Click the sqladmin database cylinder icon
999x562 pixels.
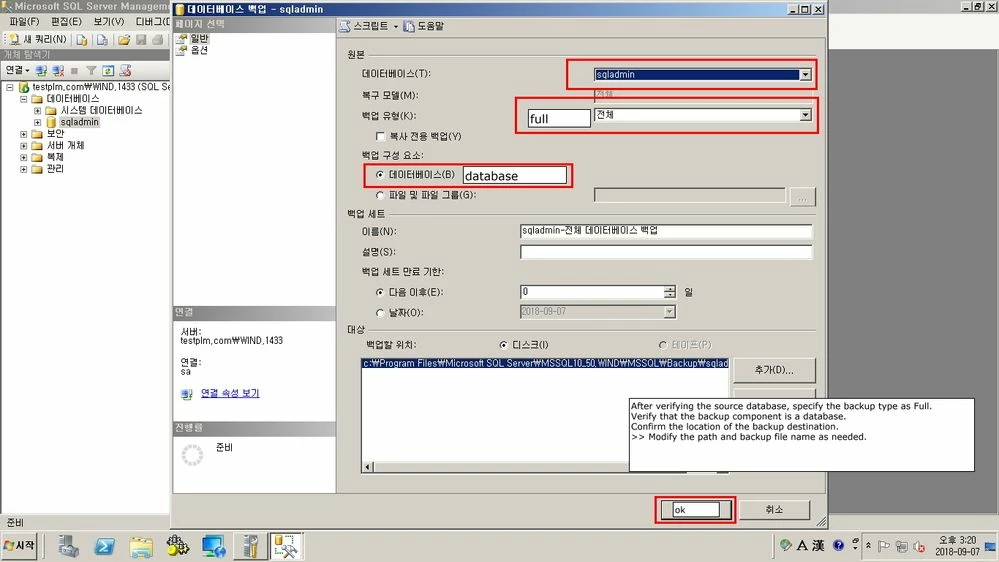51,122
